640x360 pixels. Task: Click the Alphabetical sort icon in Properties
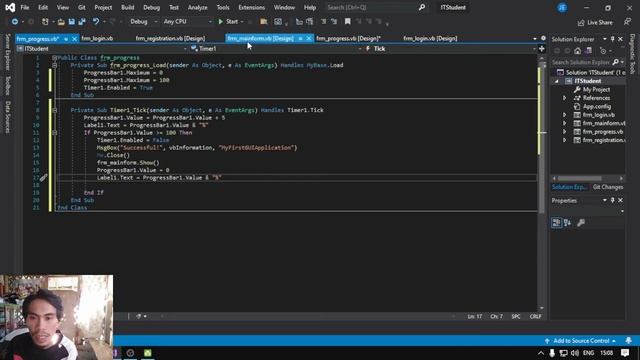coord(567,222)
